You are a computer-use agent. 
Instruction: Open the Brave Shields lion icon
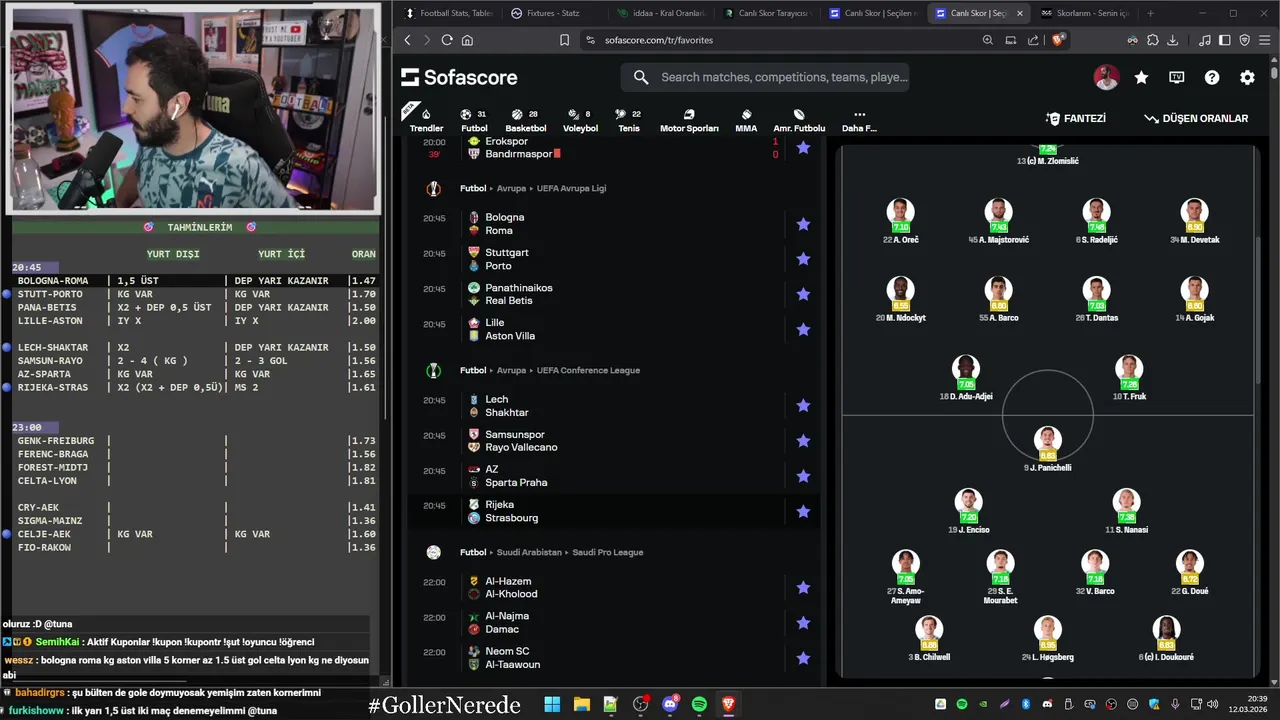pos(1060,40)
